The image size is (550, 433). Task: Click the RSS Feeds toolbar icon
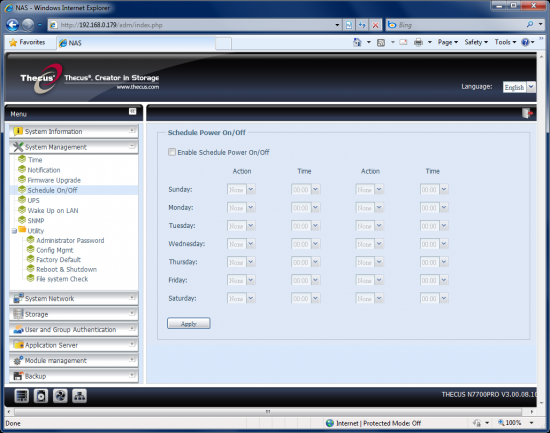coord(381,42)
